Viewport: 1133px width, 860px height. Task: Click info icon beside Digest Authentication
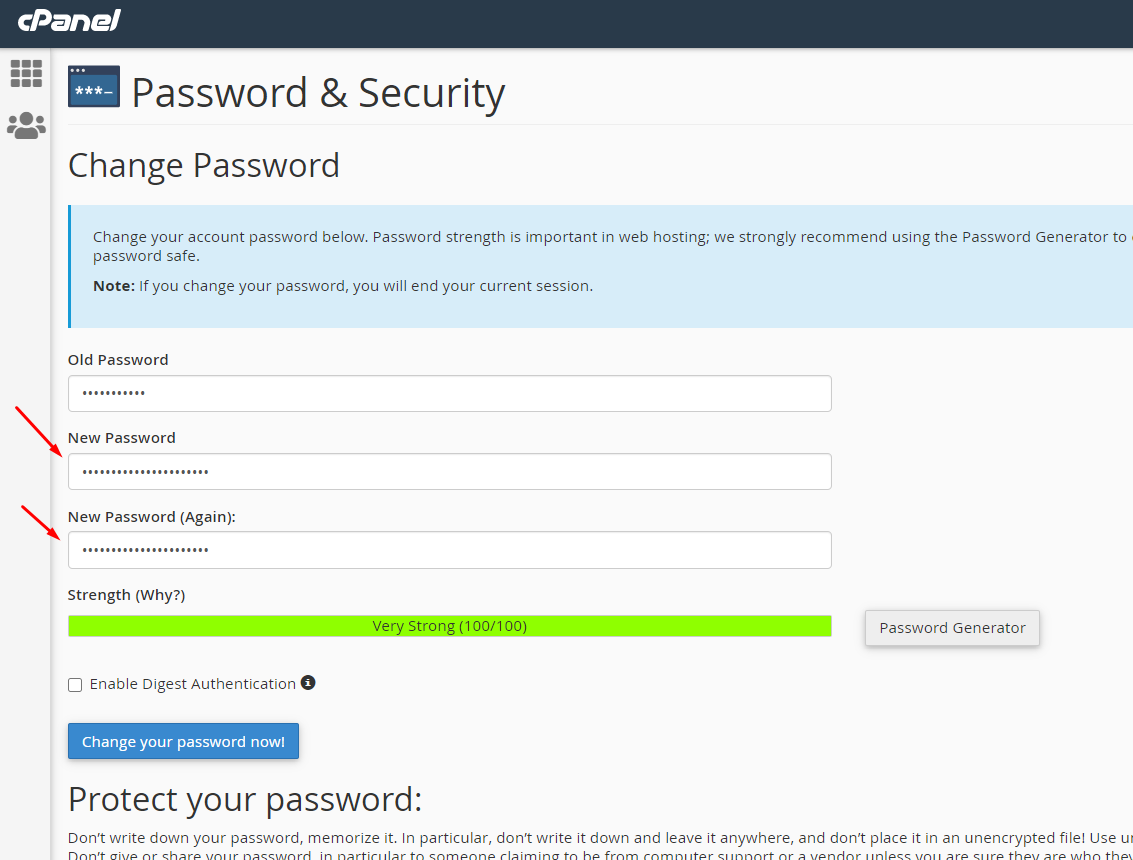(x=308, y=683)
